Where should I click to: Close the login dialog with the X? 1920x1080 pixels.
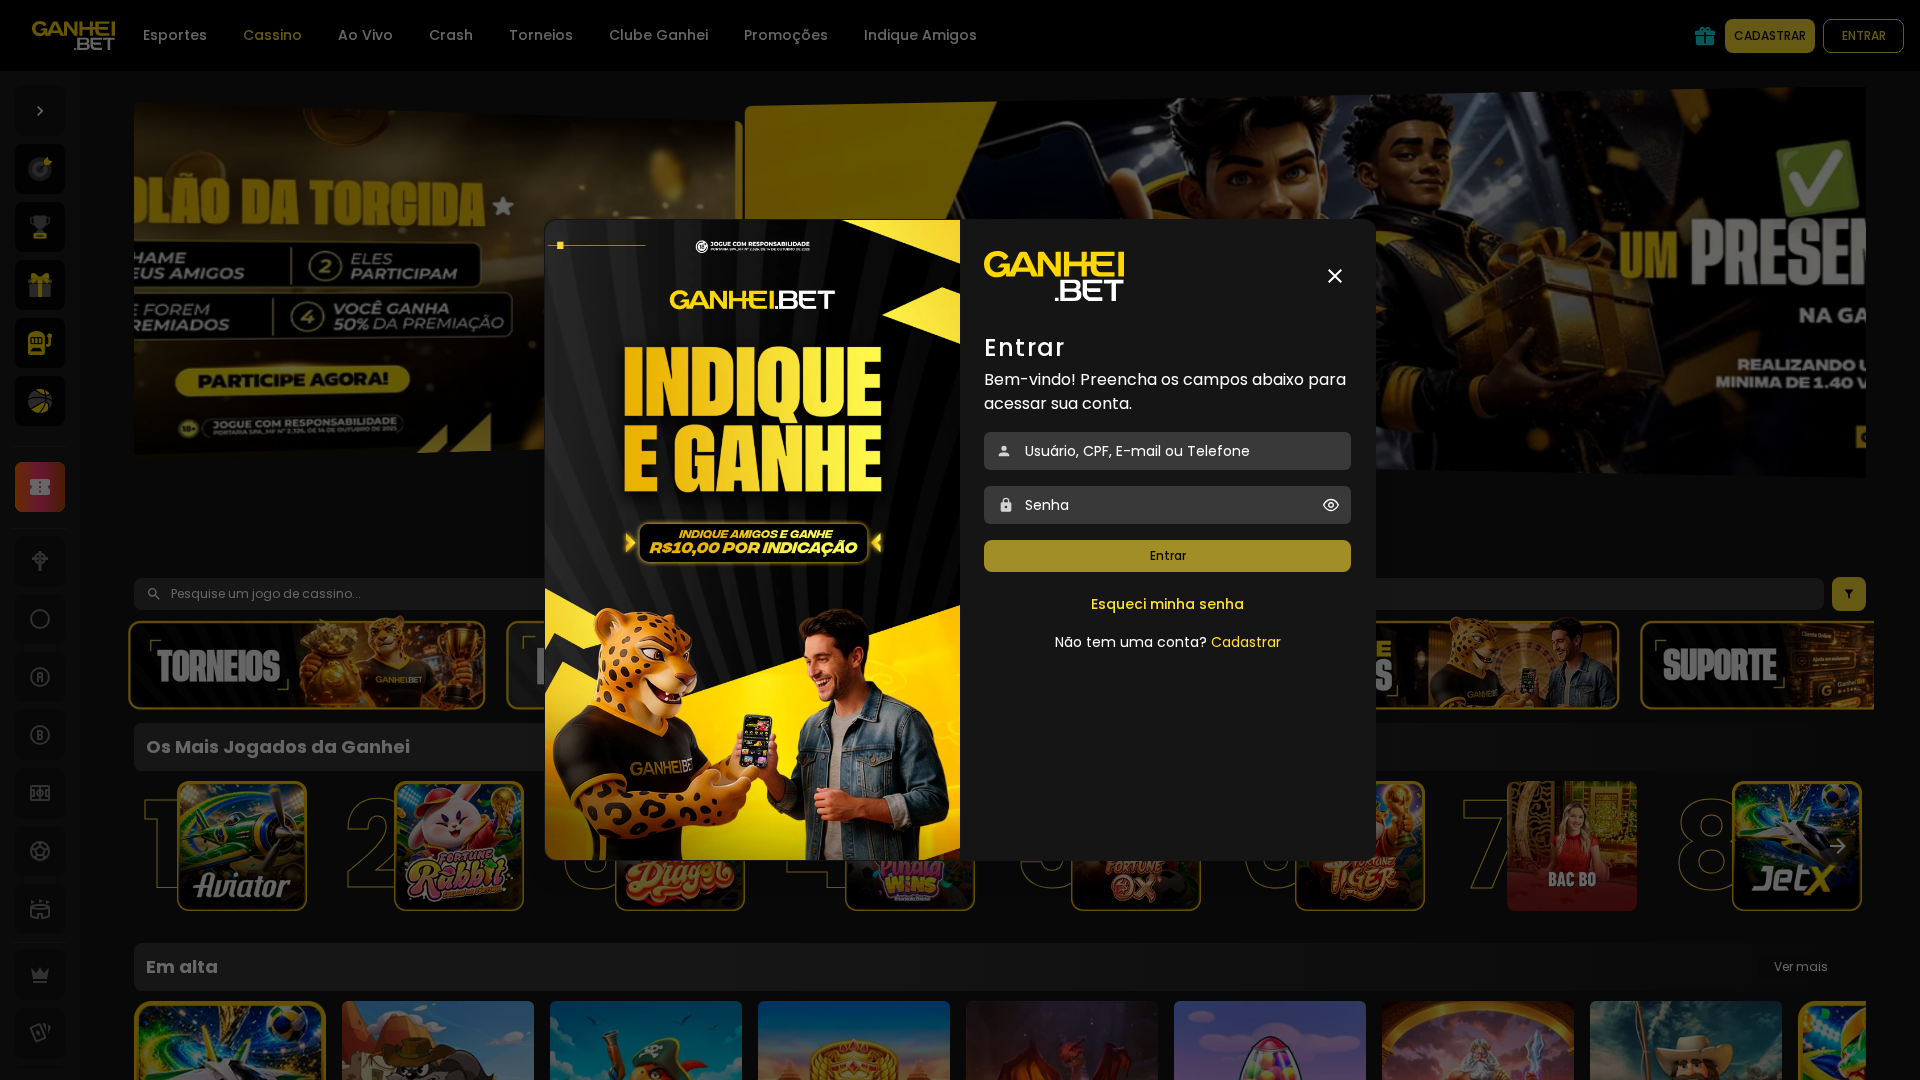(1335, 276)
